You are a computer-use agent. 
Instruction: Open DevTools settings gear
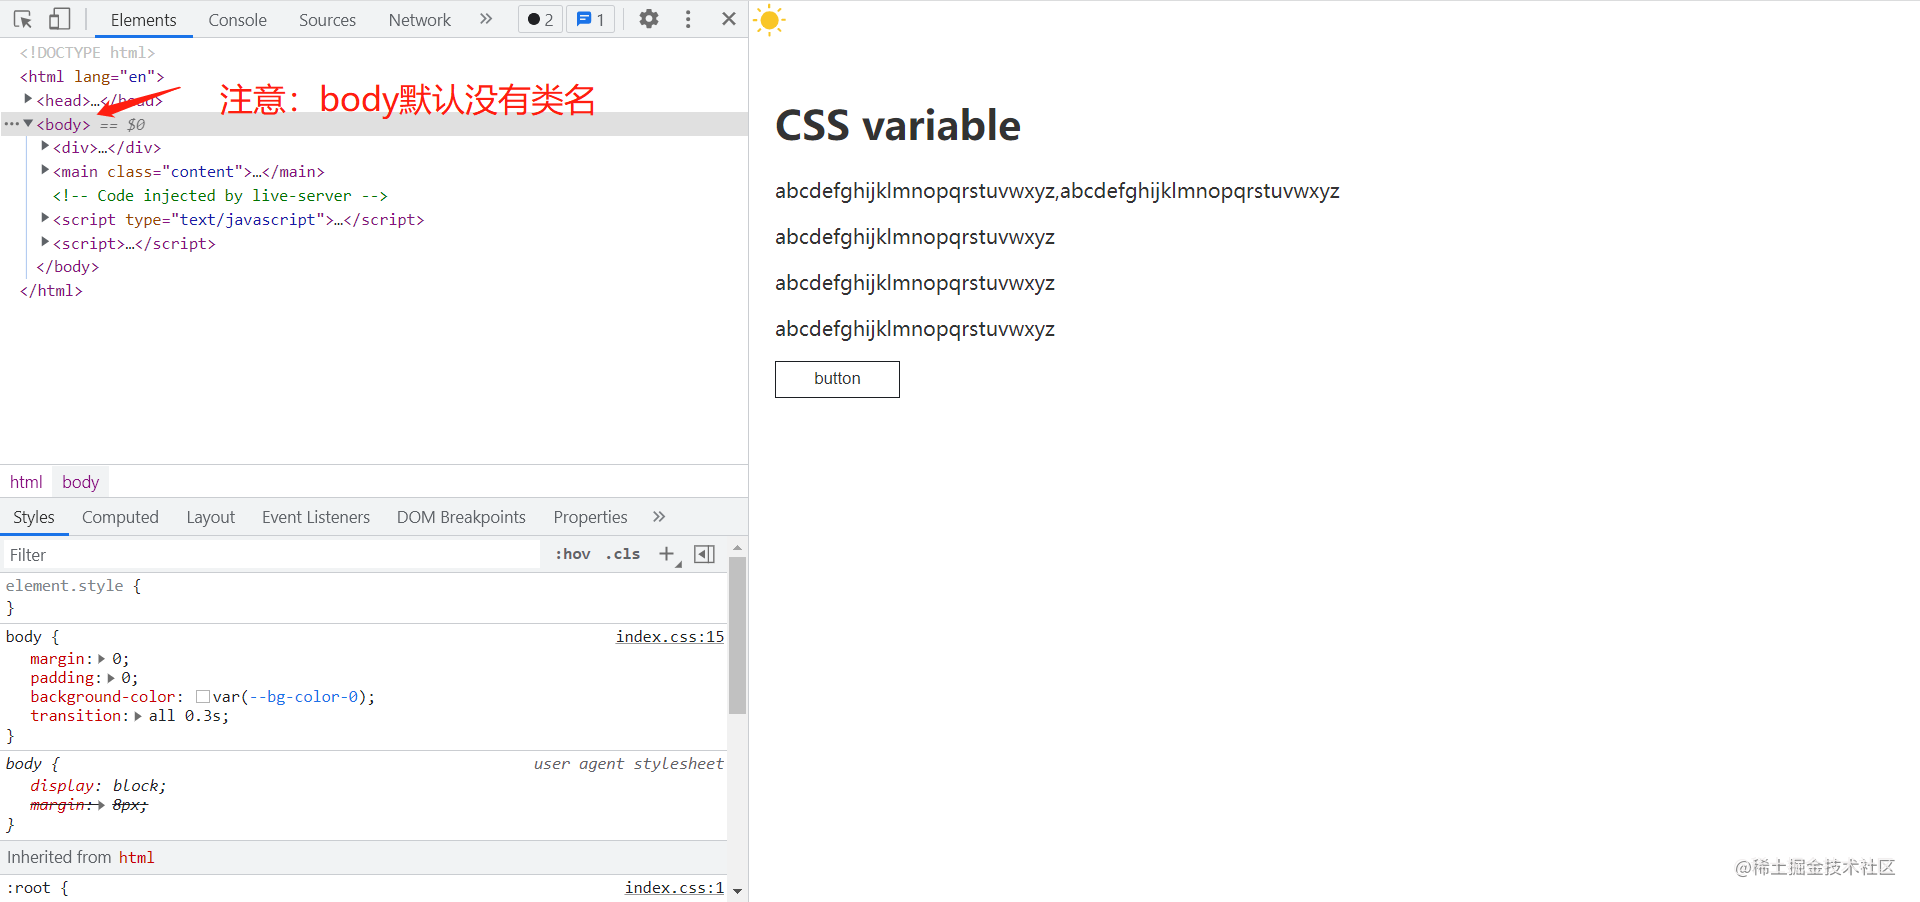tap(649, 19)
